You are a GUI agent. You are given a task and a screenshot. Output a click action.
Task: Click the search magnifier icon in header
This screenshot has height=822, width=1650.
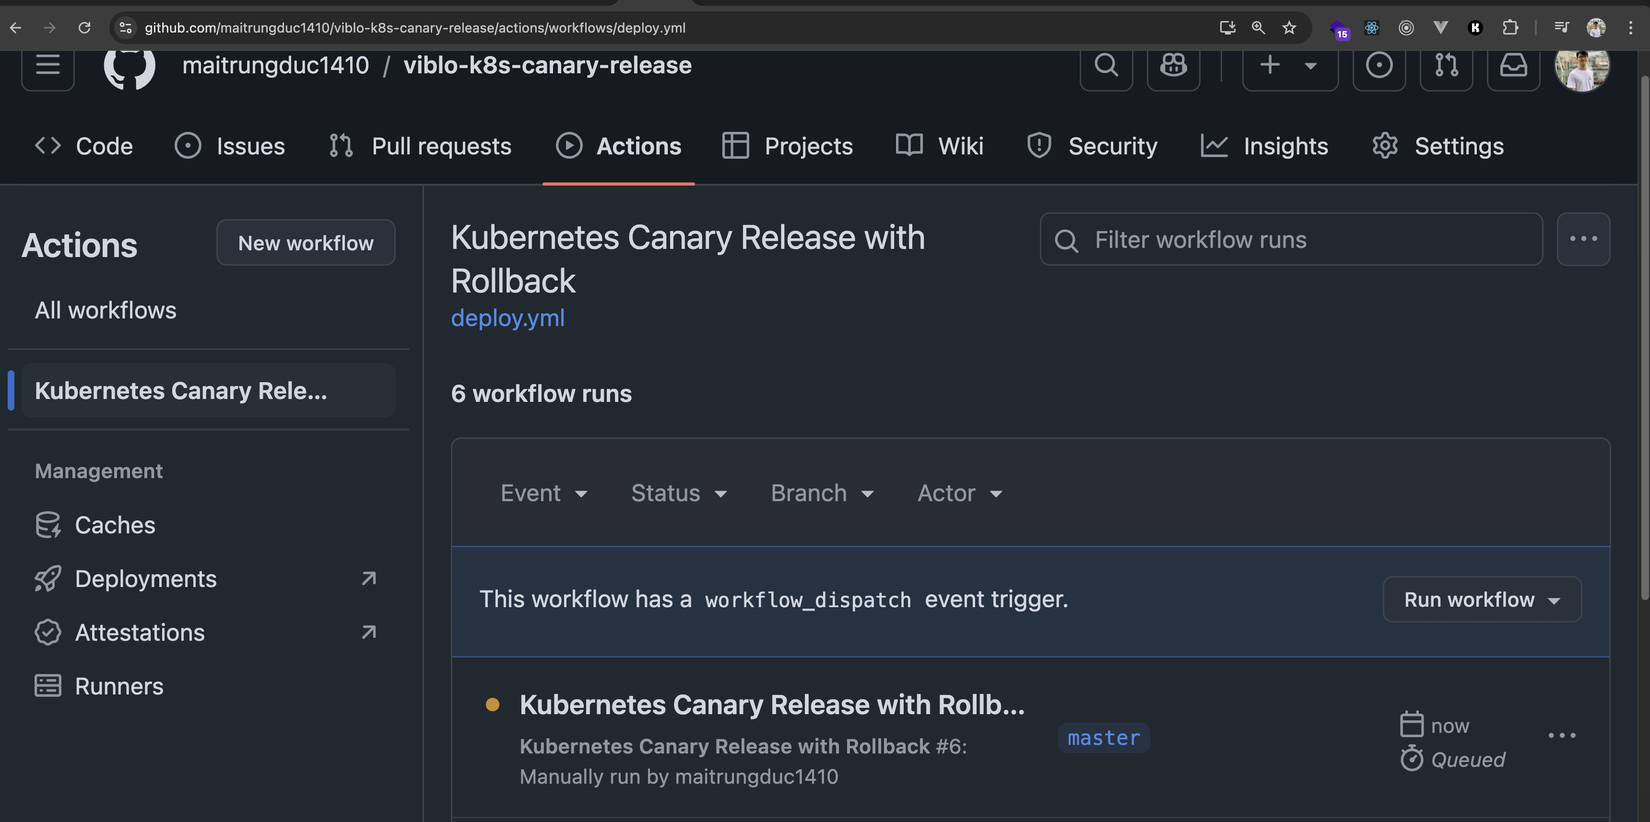[1106, 66]
